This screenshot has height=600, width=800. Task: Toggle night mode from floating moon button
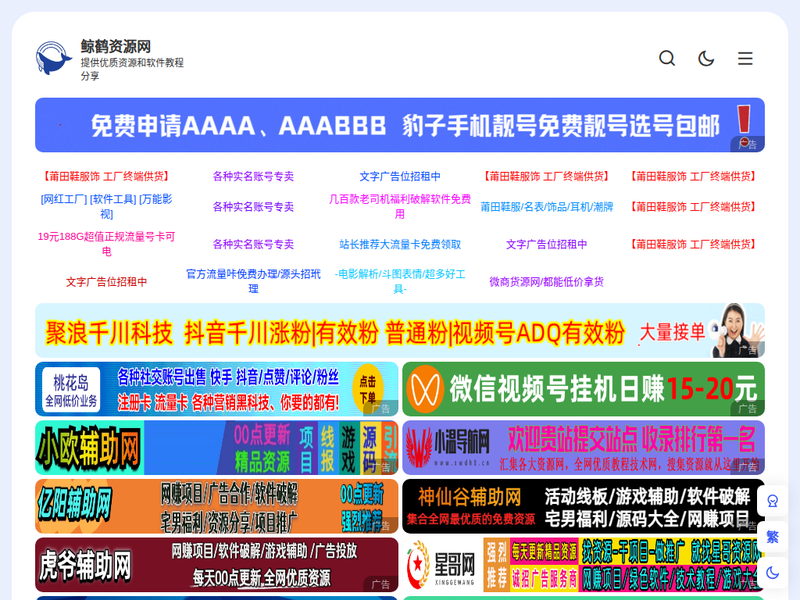772,573
